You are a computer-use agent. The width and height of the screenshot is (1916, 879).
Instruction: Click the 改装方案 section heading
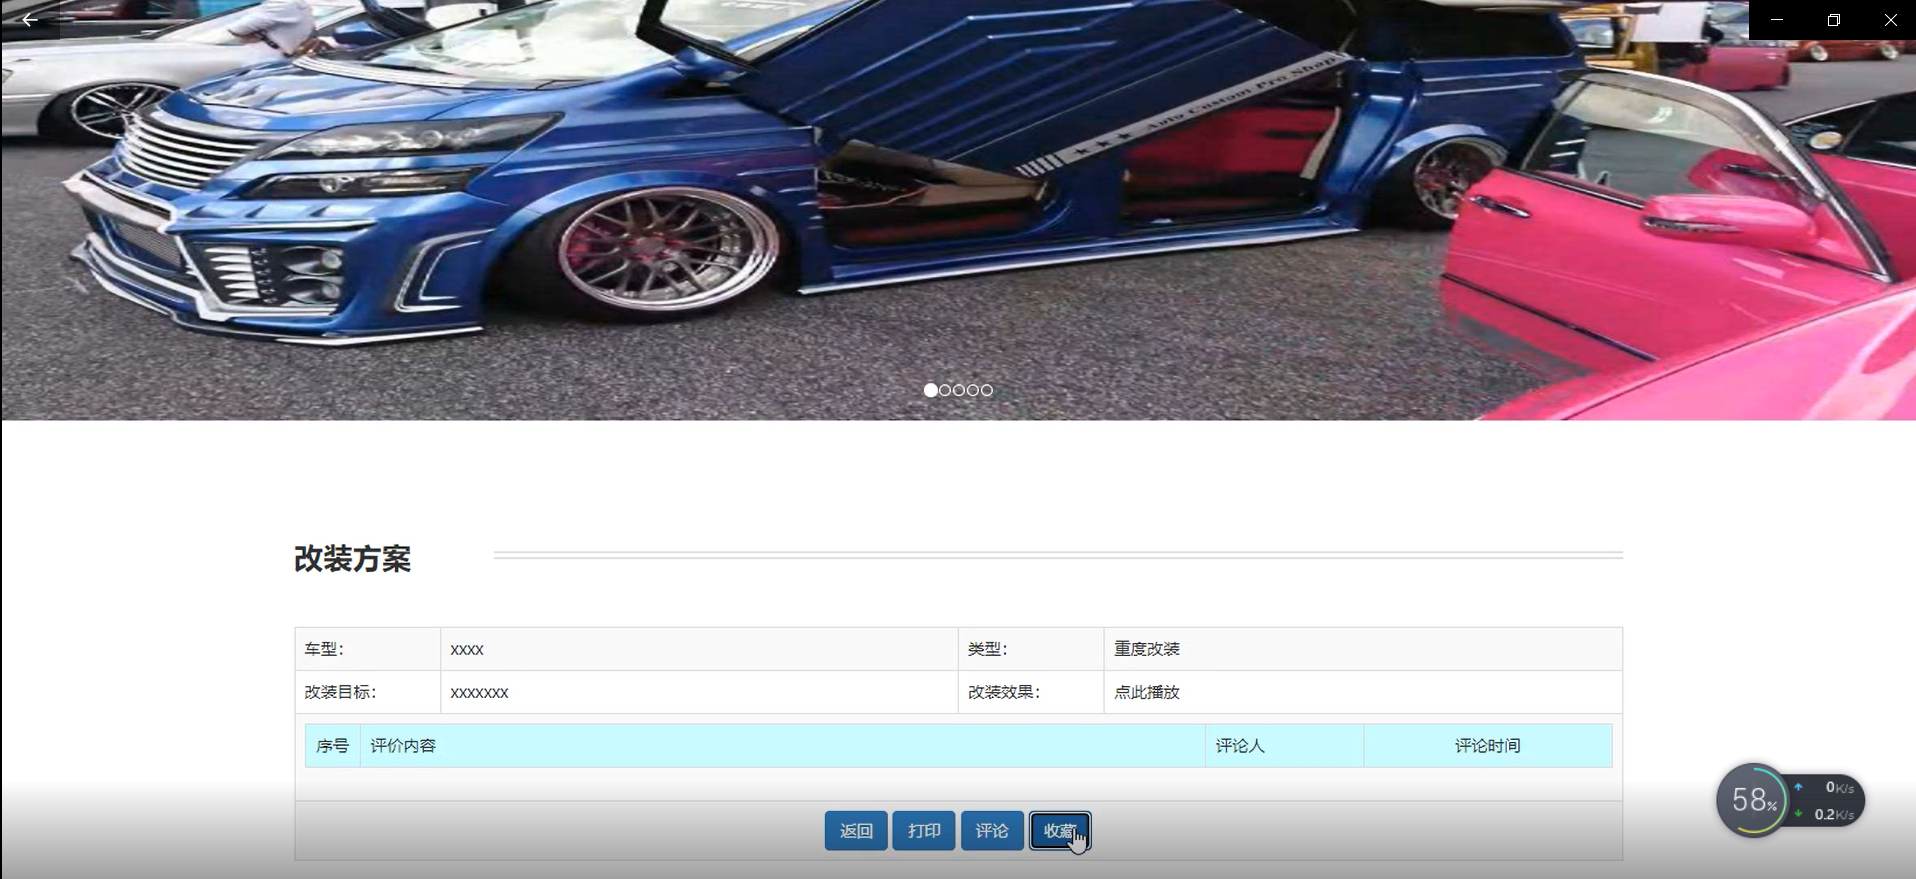[352, 559]
